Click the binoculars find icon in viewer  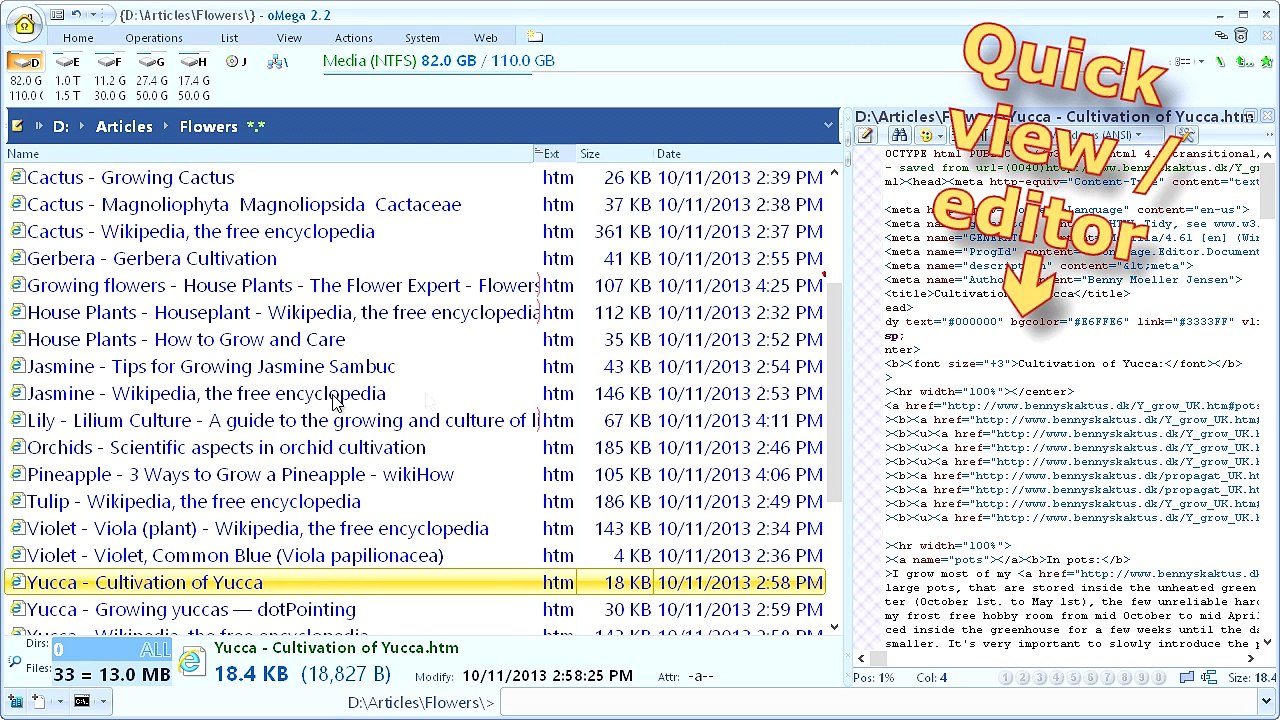click(x=900, y=136)
